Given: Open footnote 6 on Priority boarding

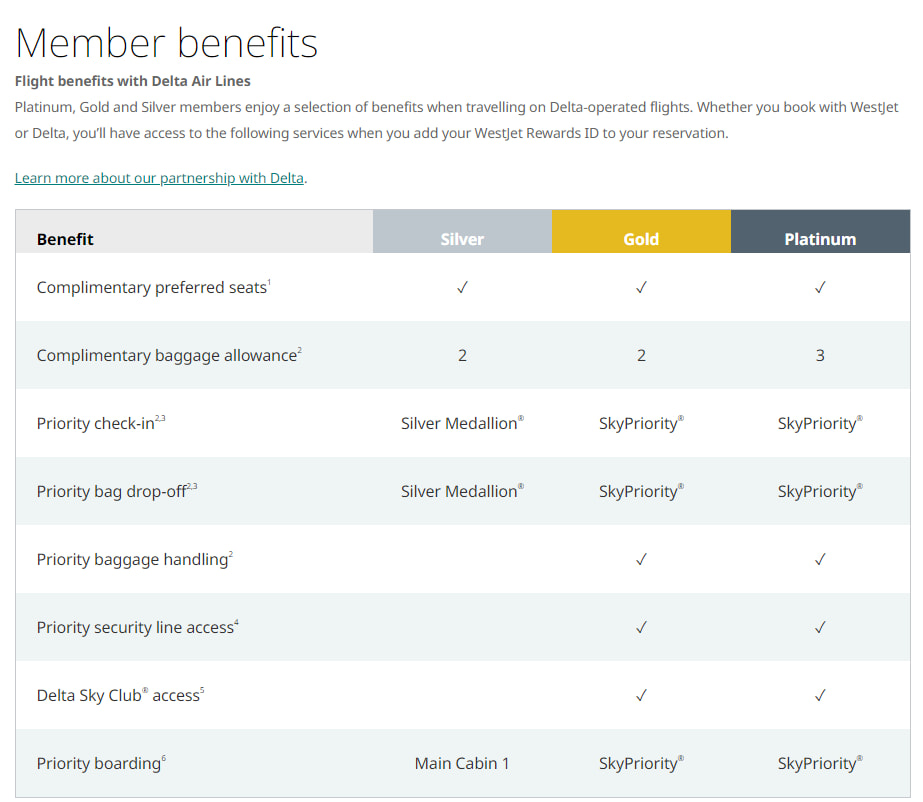Looking at the screenshot, I should point(166,757).
